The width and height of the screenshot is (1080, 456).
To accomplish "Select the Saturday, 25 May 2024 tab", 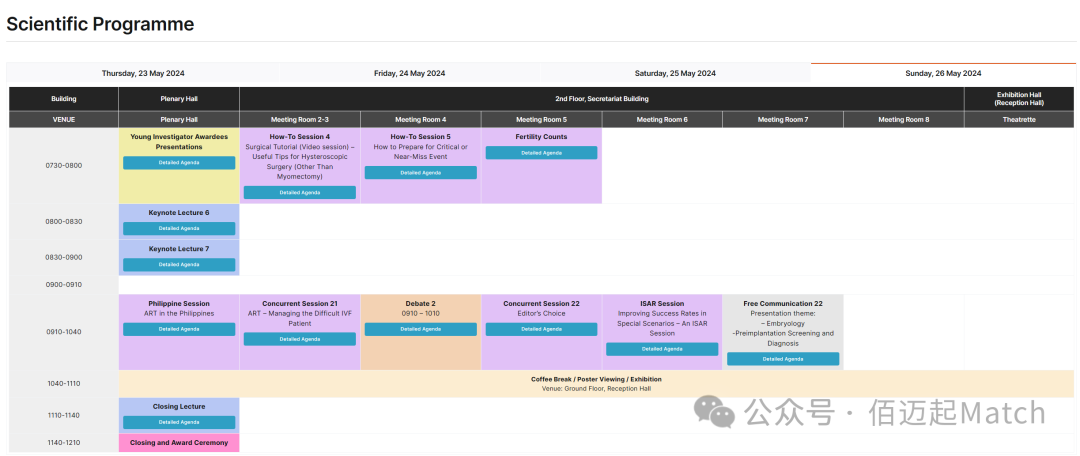I will click(x=676, y=73).
